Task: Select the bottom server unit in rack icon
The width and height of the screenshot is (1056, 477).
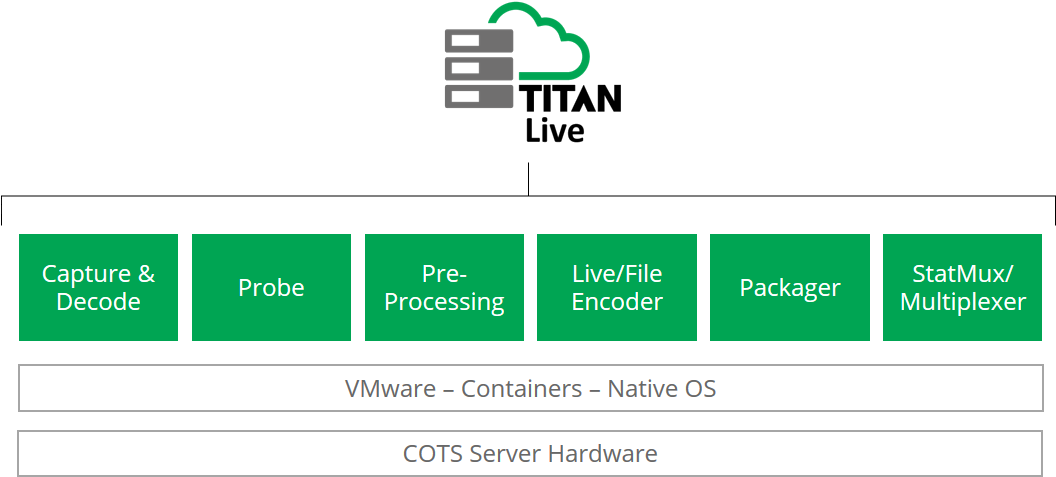Action: coord(479,96)
